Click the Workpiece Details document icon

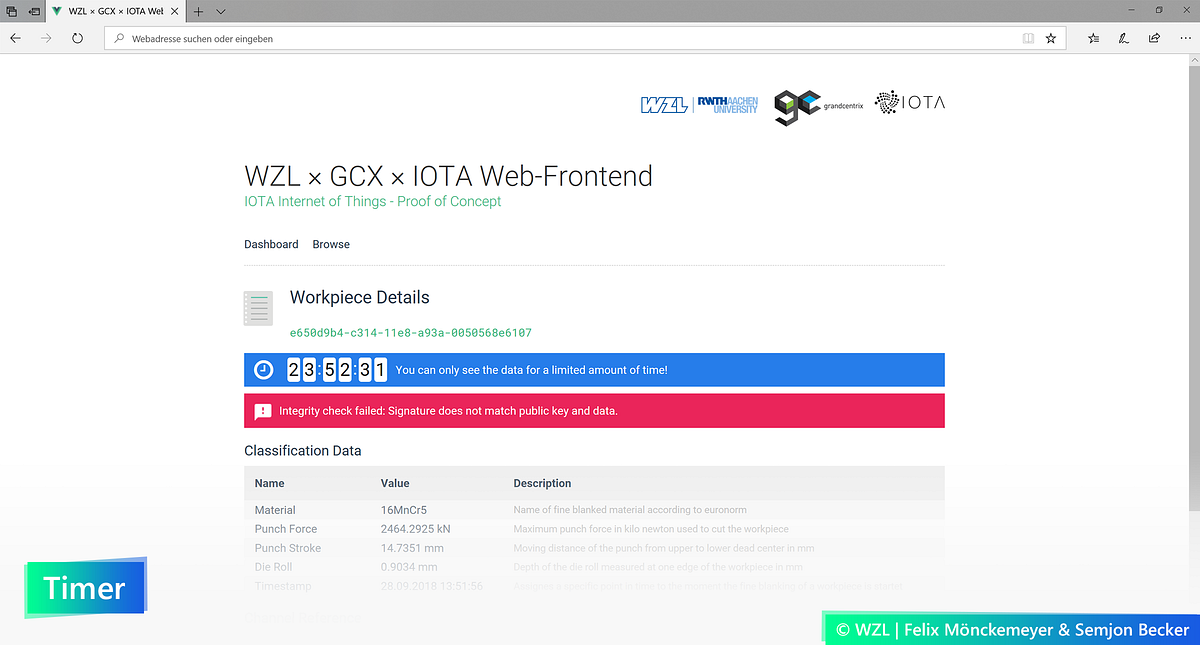click(258, 309)
